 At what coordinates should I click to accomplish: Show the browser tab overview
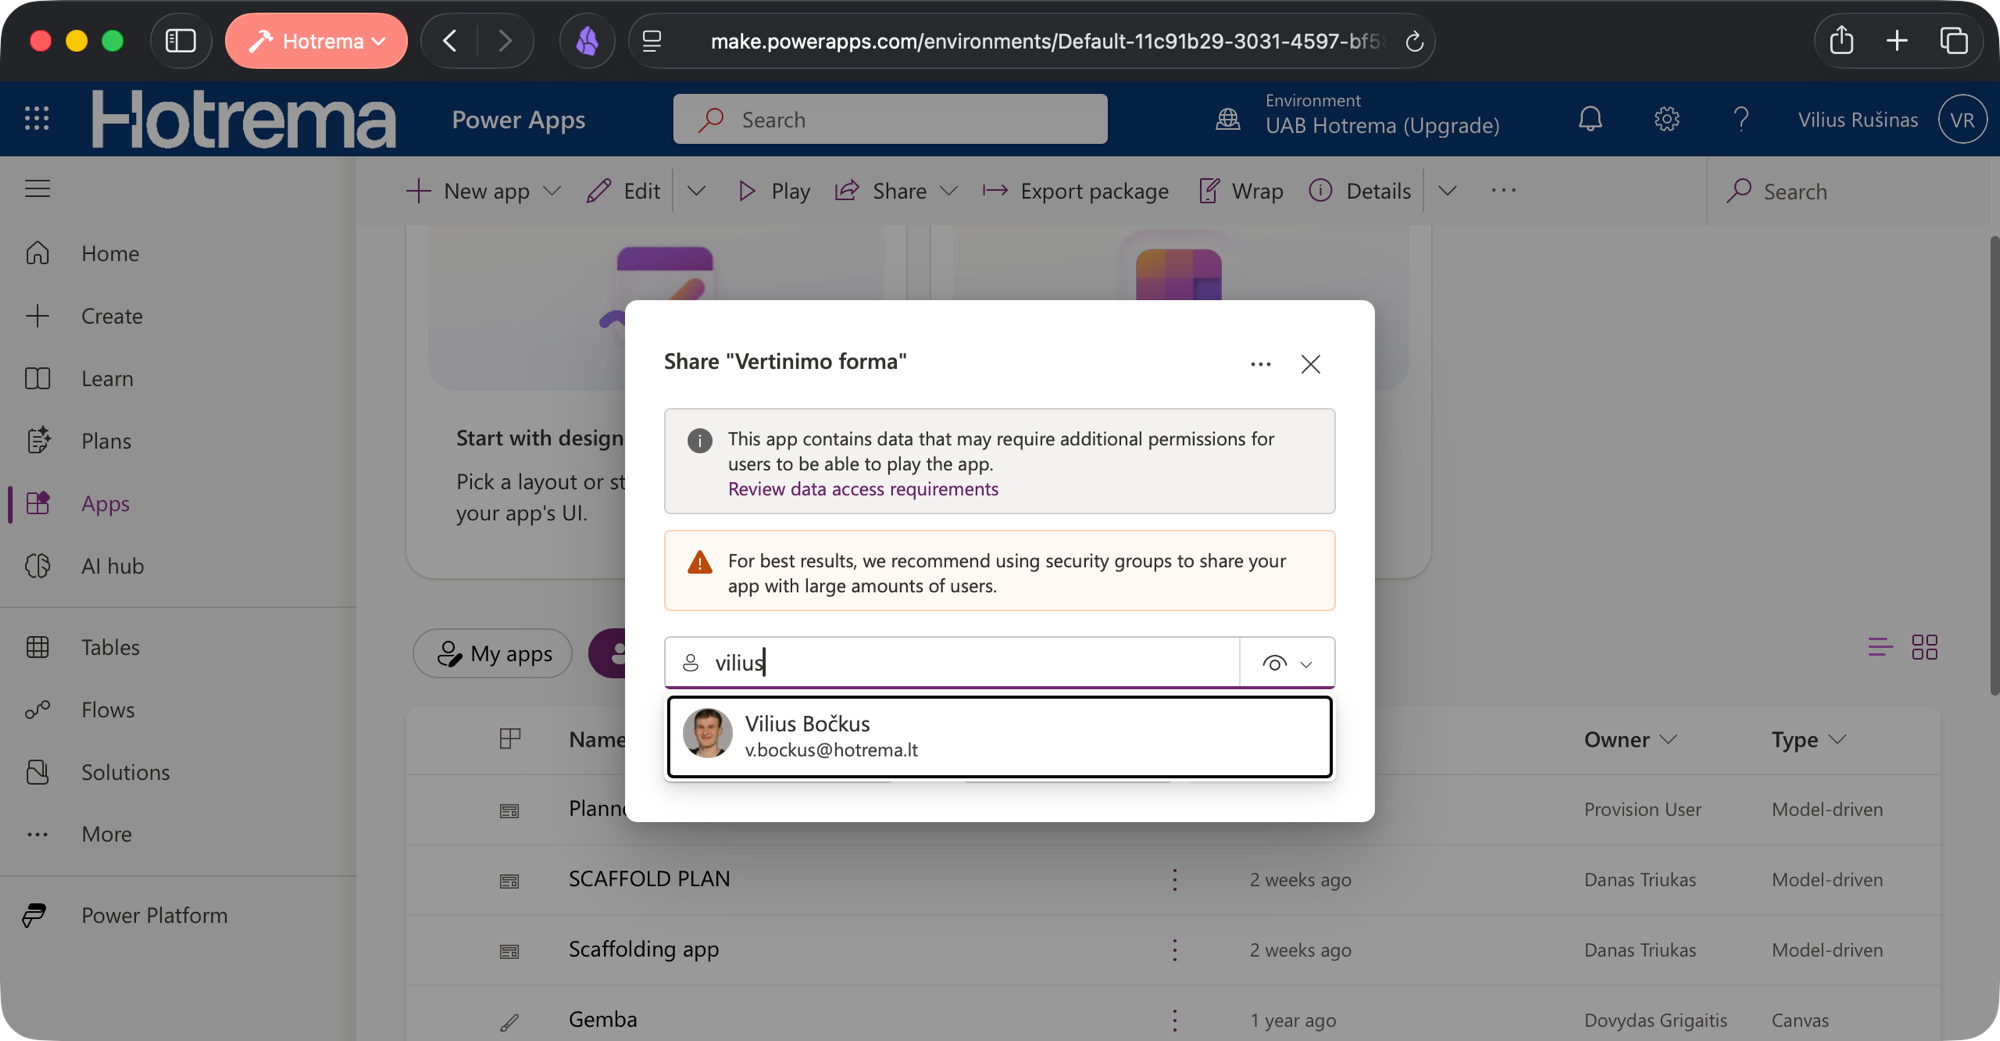click(x=1954, y=41)
